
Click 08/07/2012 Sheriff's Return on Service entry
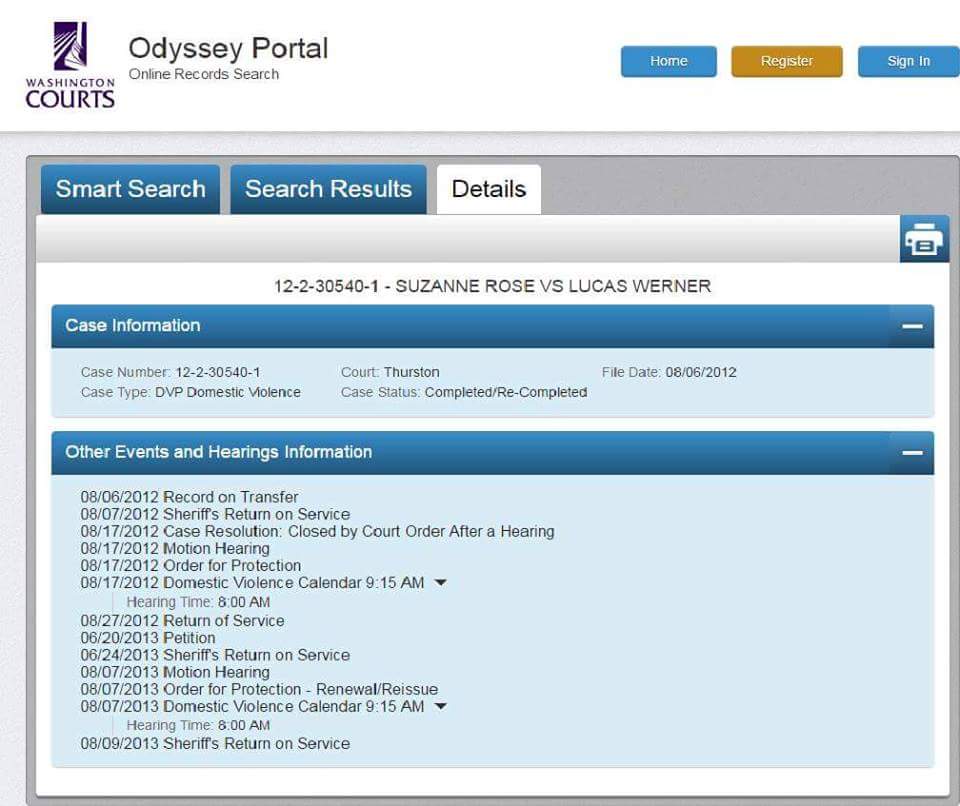click(215, 514)
